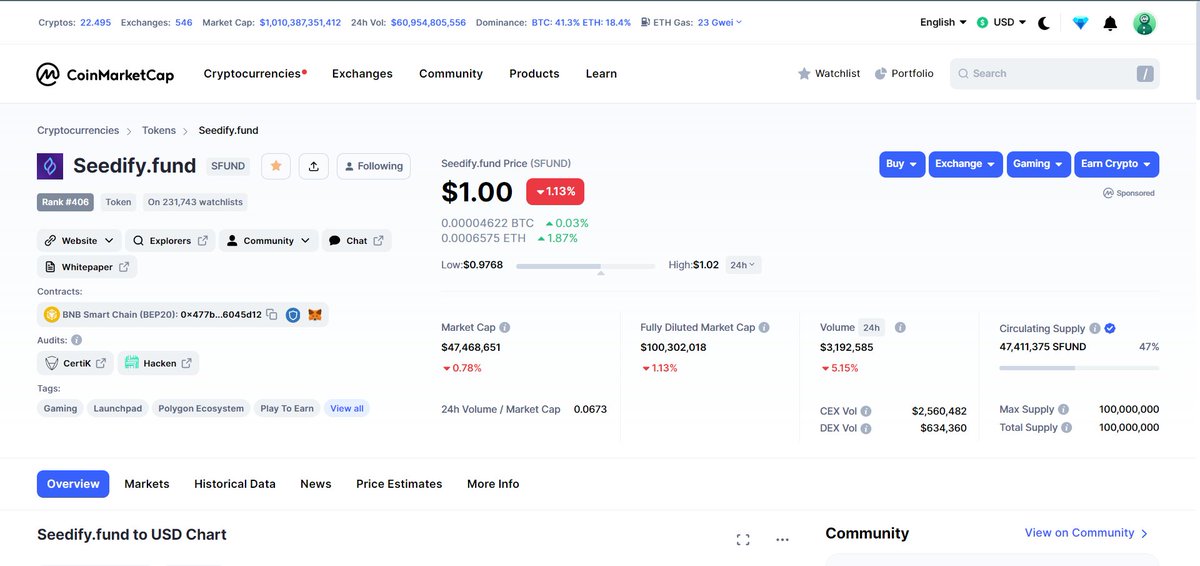Image resolution: width=1200 pixels, height=566 pixels.
Task: Open Watchlist from header
Action: click(829, 74)
